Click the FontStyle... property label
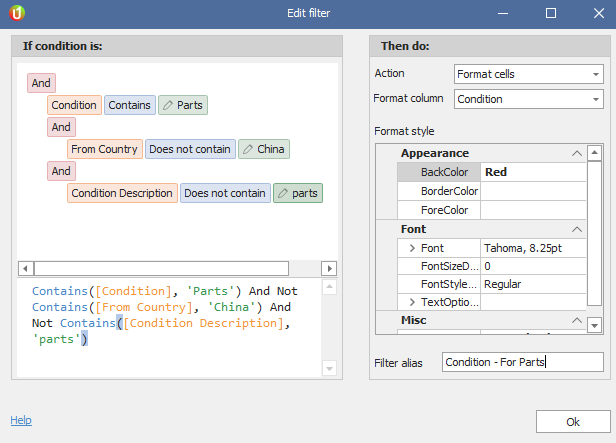This screenshot has height=443, width=616. [450, 284]
